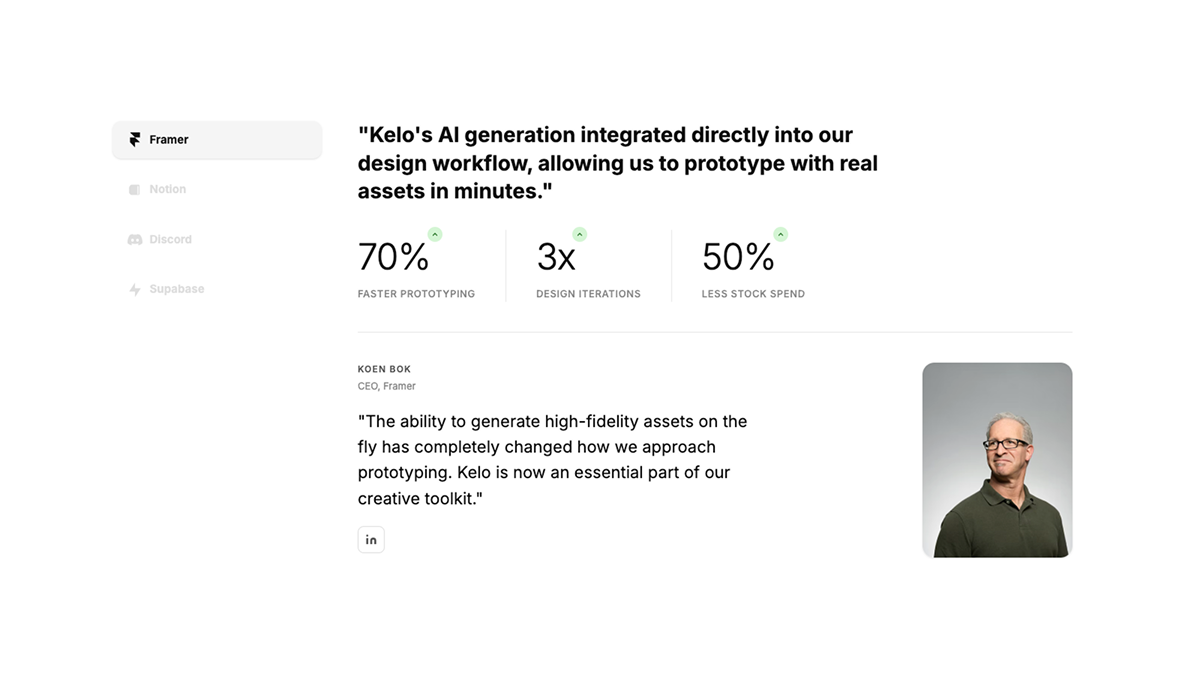
Task: Click the "CEO, Framer" subtitle
Action: coord(387,386)
